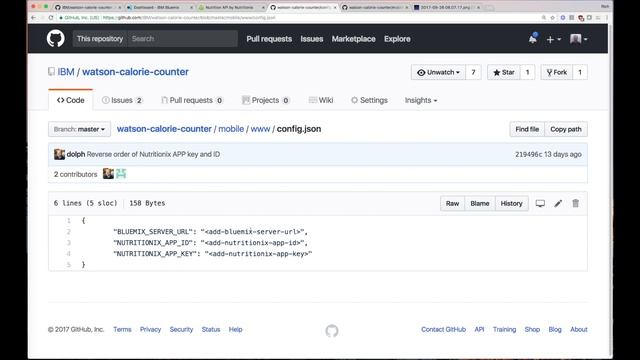The height and width of the screenshot is (360, 640).
Task: Open Pull requests in top navigation
Action: (x=269, y=39)
